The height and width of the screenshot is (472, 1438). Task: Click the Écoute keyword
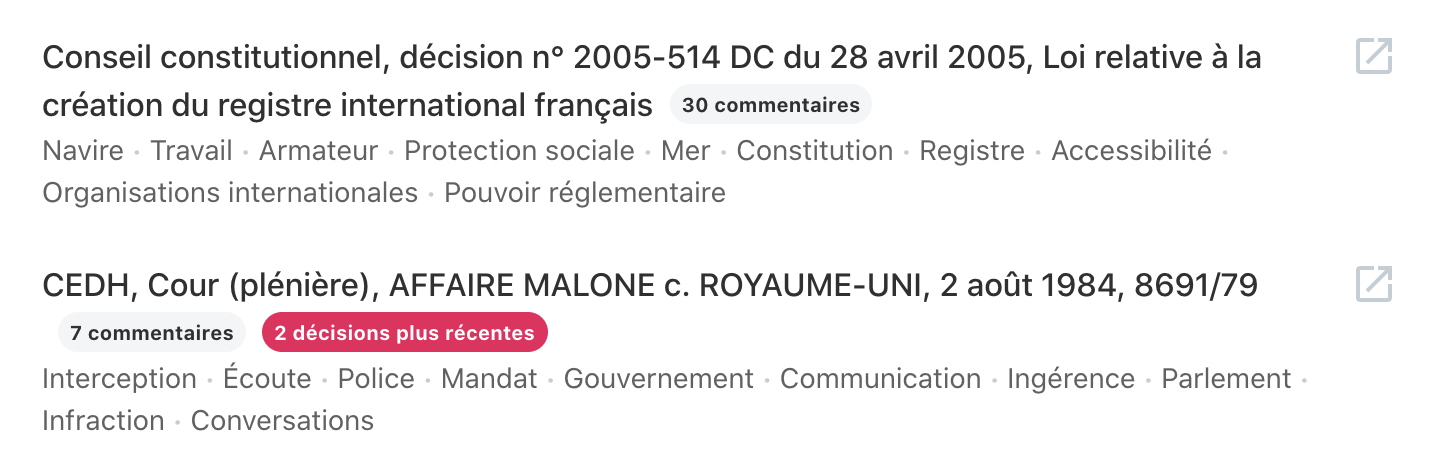point(267,379)
